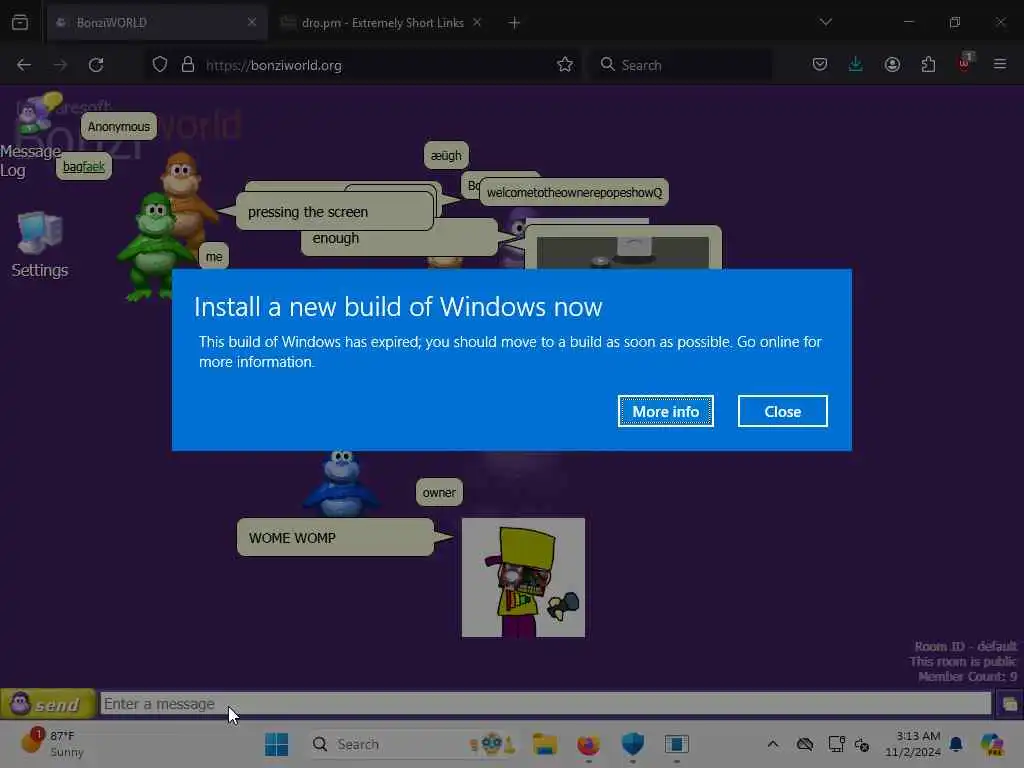The width and height of the screenshot is (1024, 768).
Task: Click the pressing the screen bubble
Action: tap(335, 212)
